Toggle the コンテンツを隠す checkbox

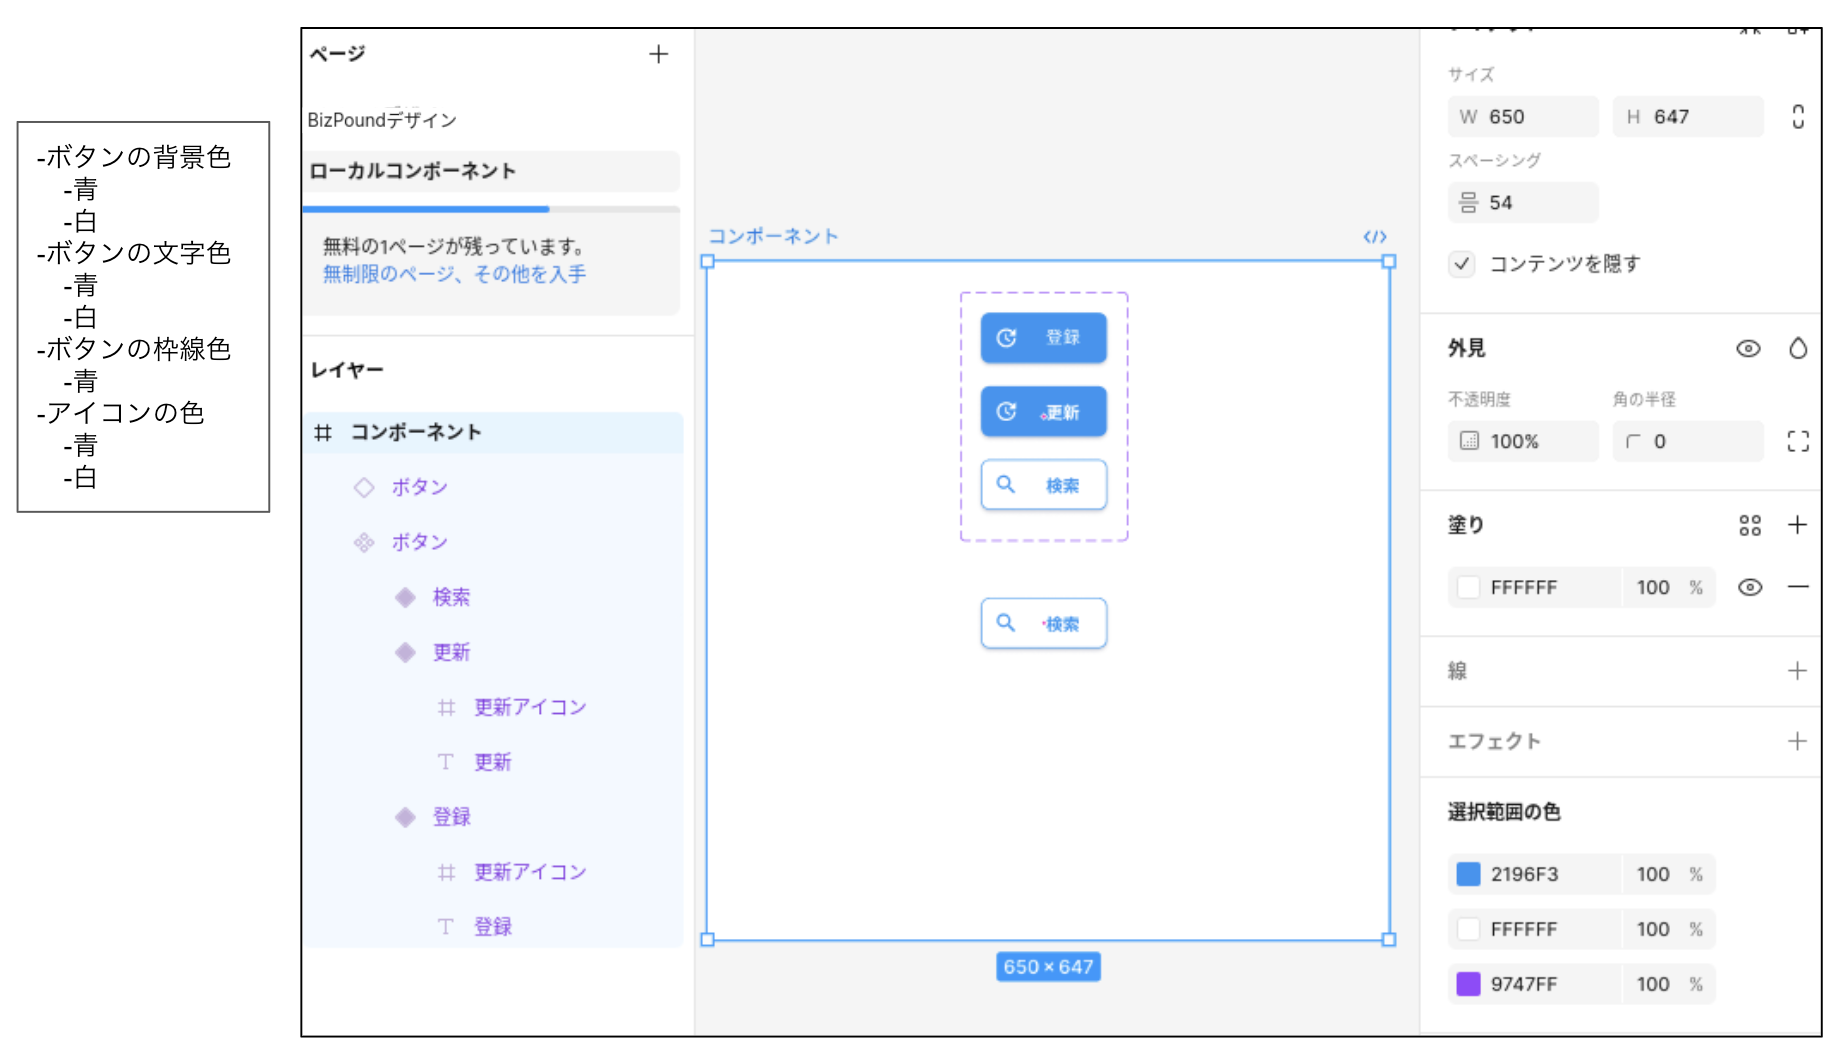click(x=1462, y=264)
